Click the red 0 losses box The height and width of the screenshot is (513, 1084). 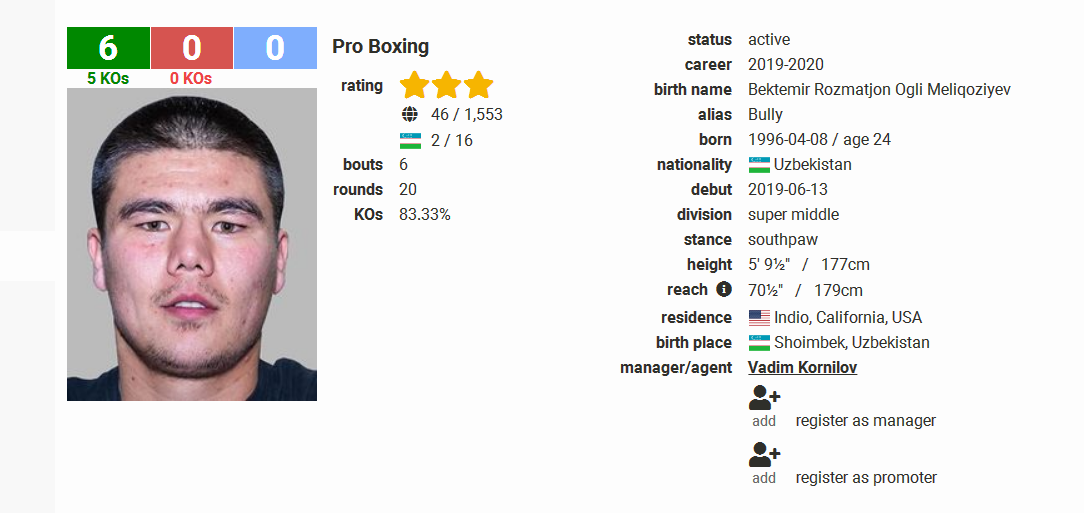click(x=191, y=48)
